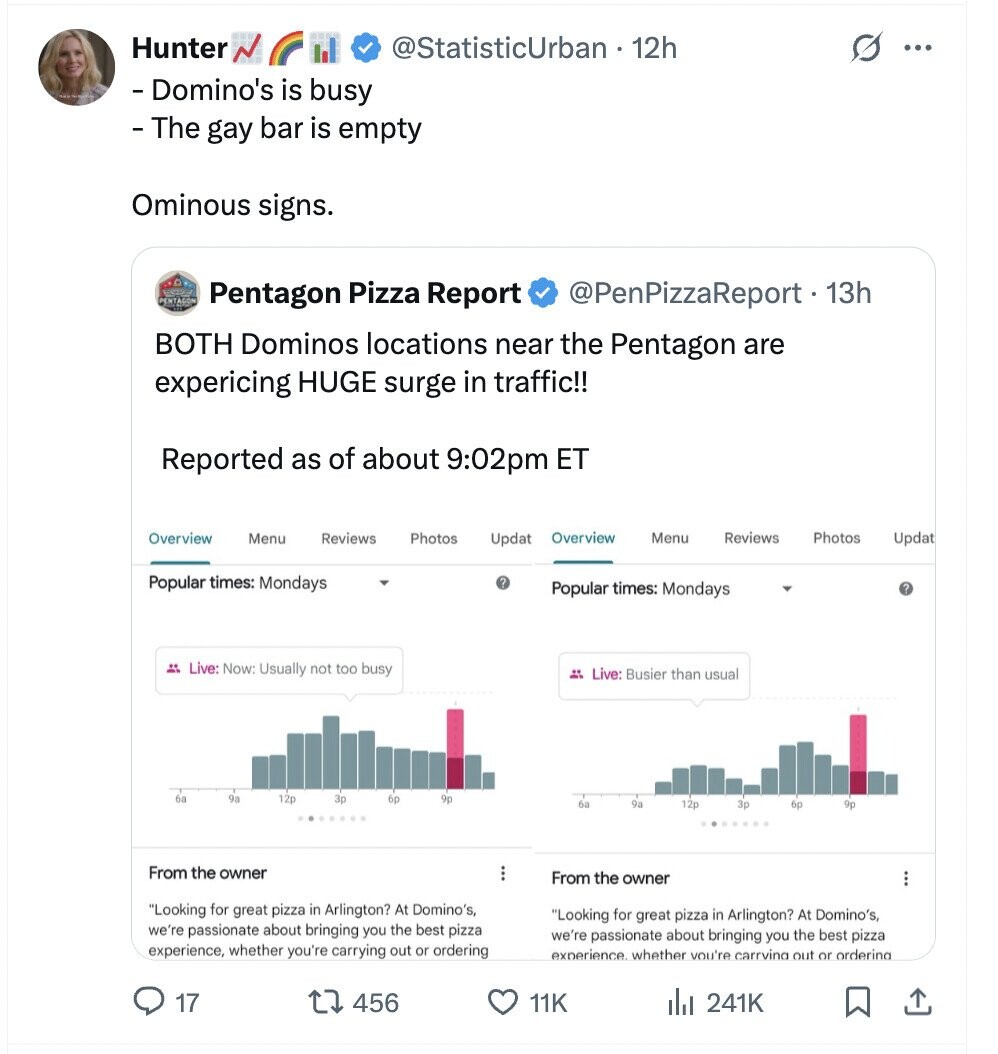Click the Pentagon Pizza Report avatar

point(177,293)
